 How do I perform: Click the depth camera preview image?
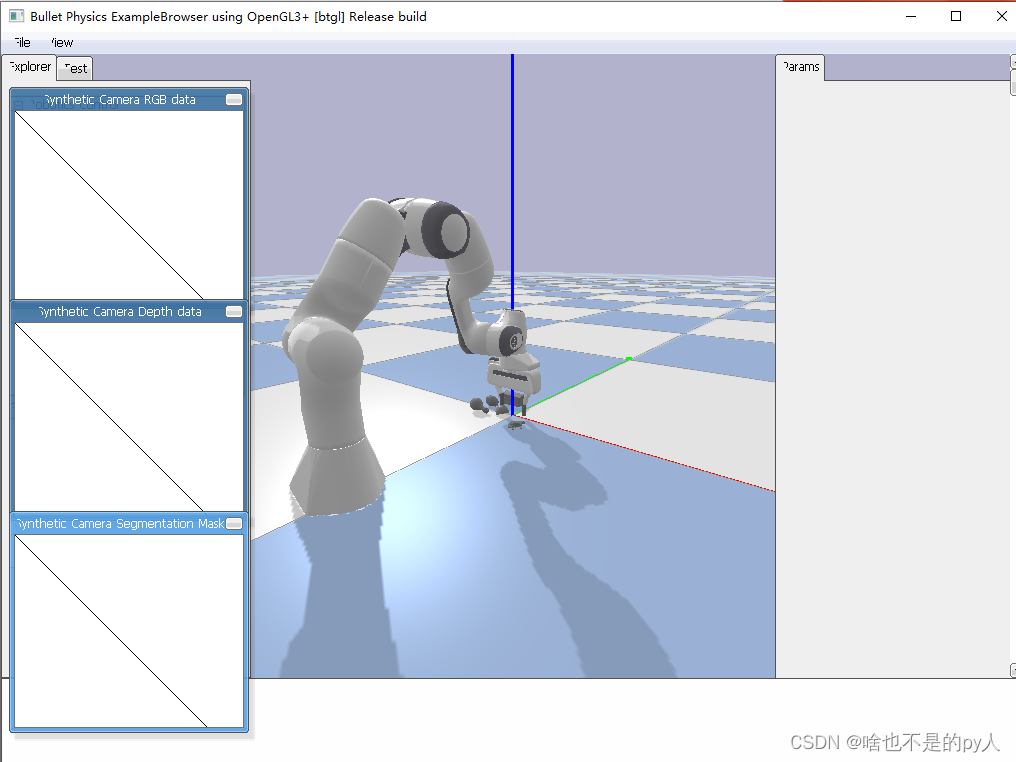(x=128, y=415)
